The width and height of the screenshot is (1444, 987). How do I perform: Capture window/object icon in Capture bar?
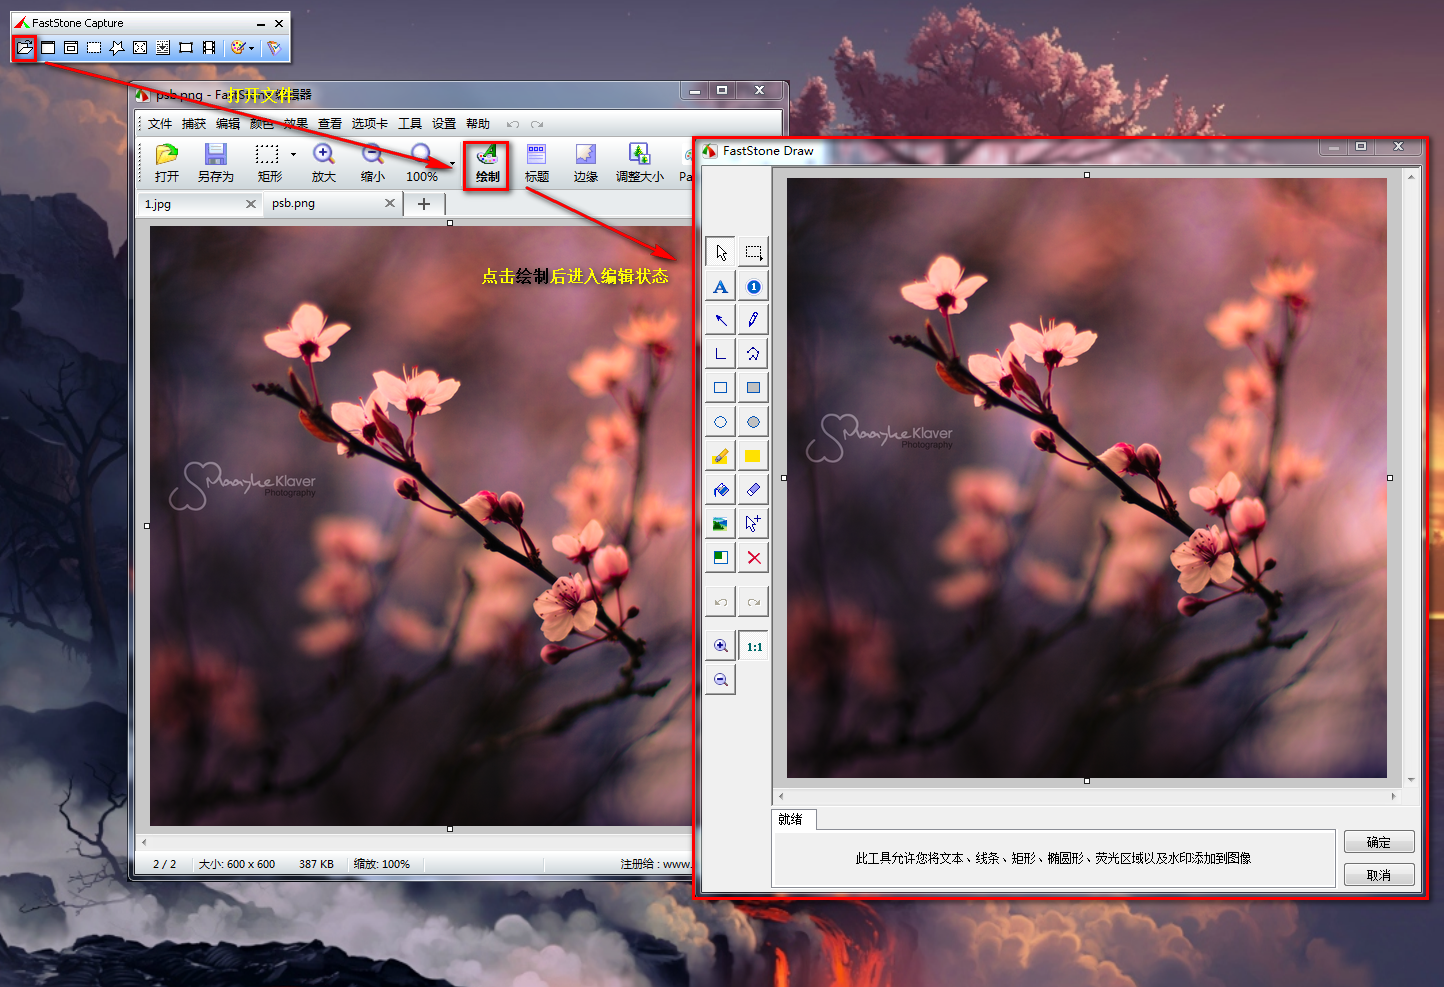pos(71,47)
